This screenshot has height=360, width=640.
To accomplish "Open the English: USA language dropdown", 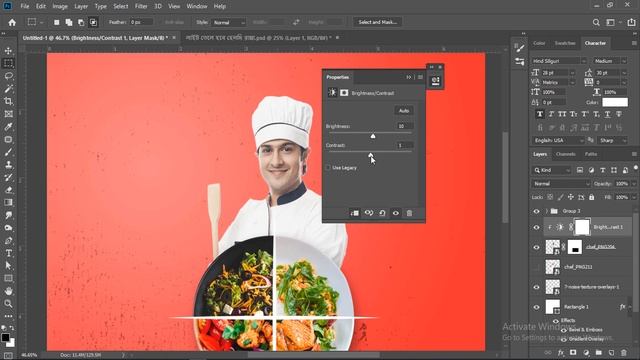I will (x=558, y=140).
